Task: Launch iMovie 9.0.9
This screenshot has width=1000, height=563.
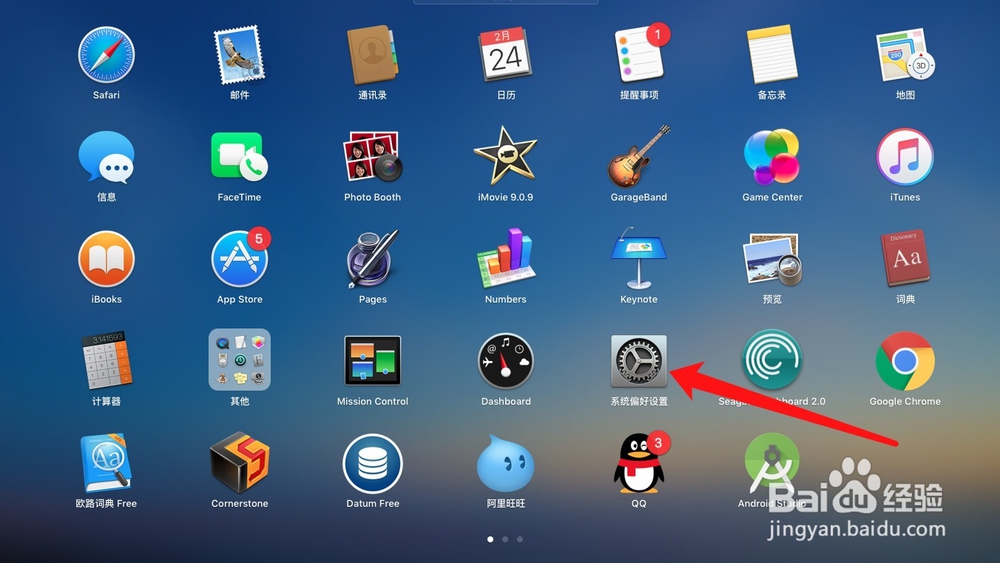Action: pyautogui.click(x=506, y=156)
